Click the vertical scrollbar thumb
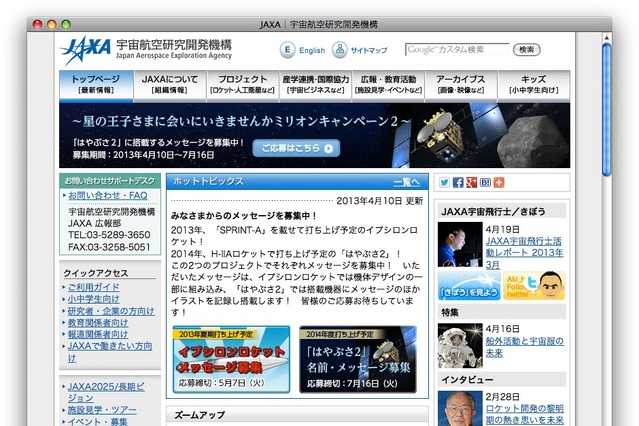639x426 pixels. coord(606,109)
